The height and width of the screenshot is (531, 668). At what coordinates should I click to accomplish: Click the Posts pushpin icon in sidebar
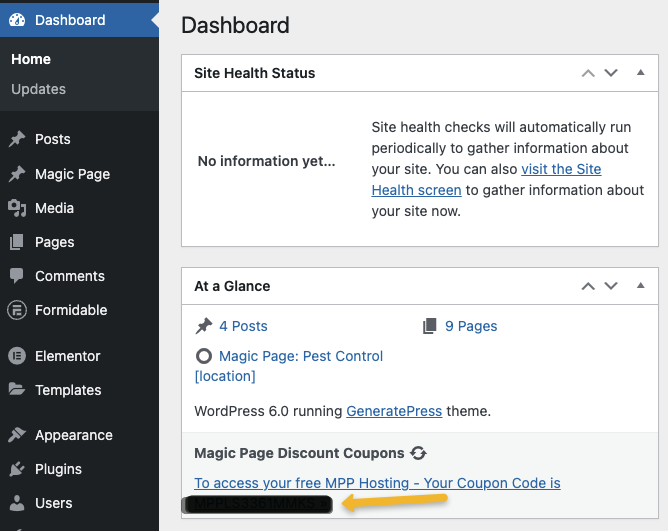(17, 139)
